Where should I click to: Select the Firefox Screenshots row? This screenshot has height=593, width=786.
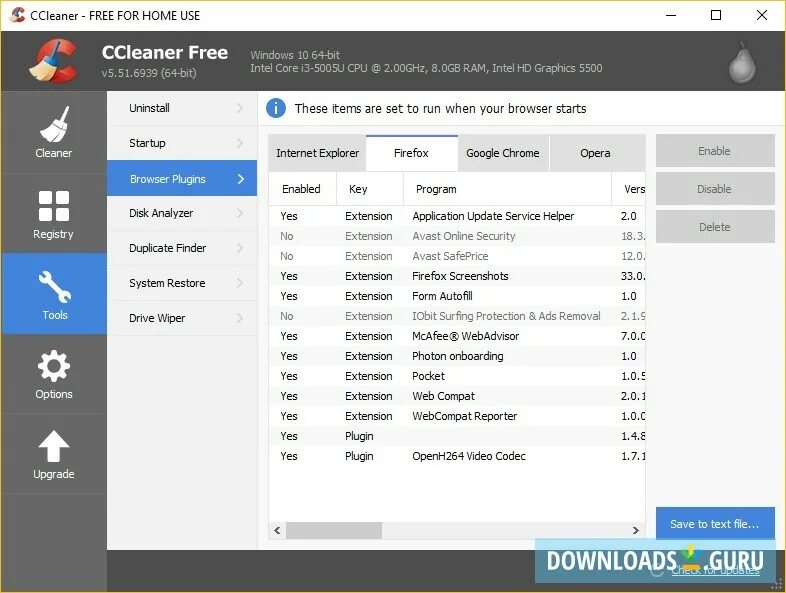point(457,276)
